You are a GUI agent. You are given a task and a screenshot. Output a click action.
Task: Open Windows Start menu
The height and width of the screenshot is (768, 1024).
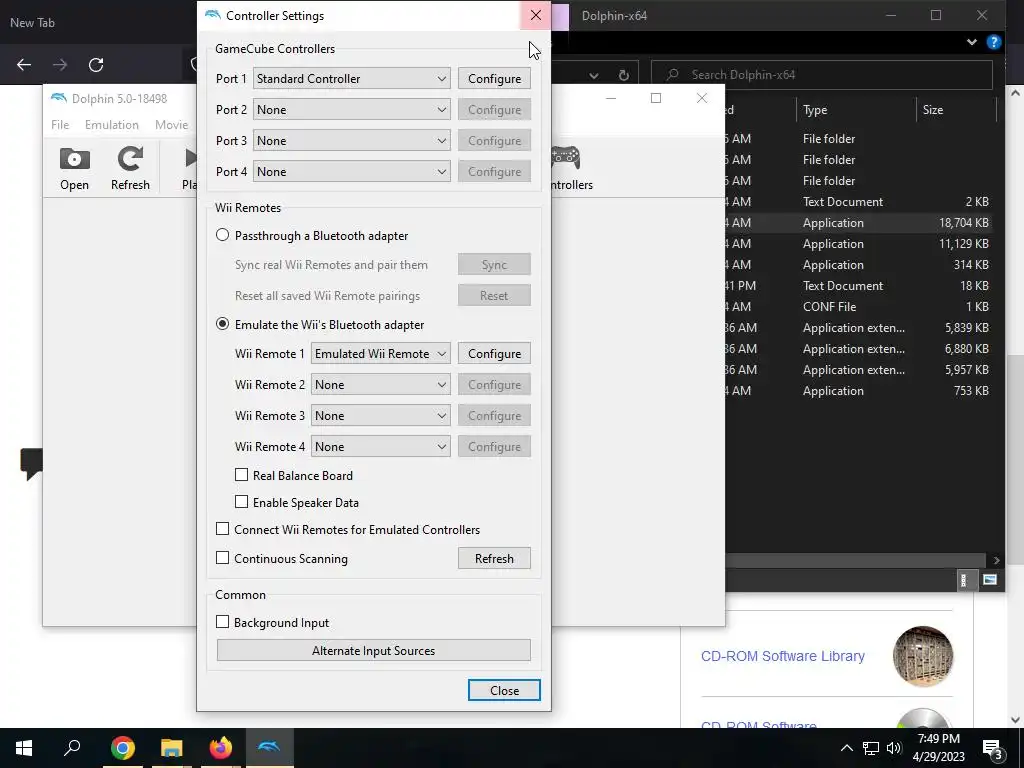[24, 748]
